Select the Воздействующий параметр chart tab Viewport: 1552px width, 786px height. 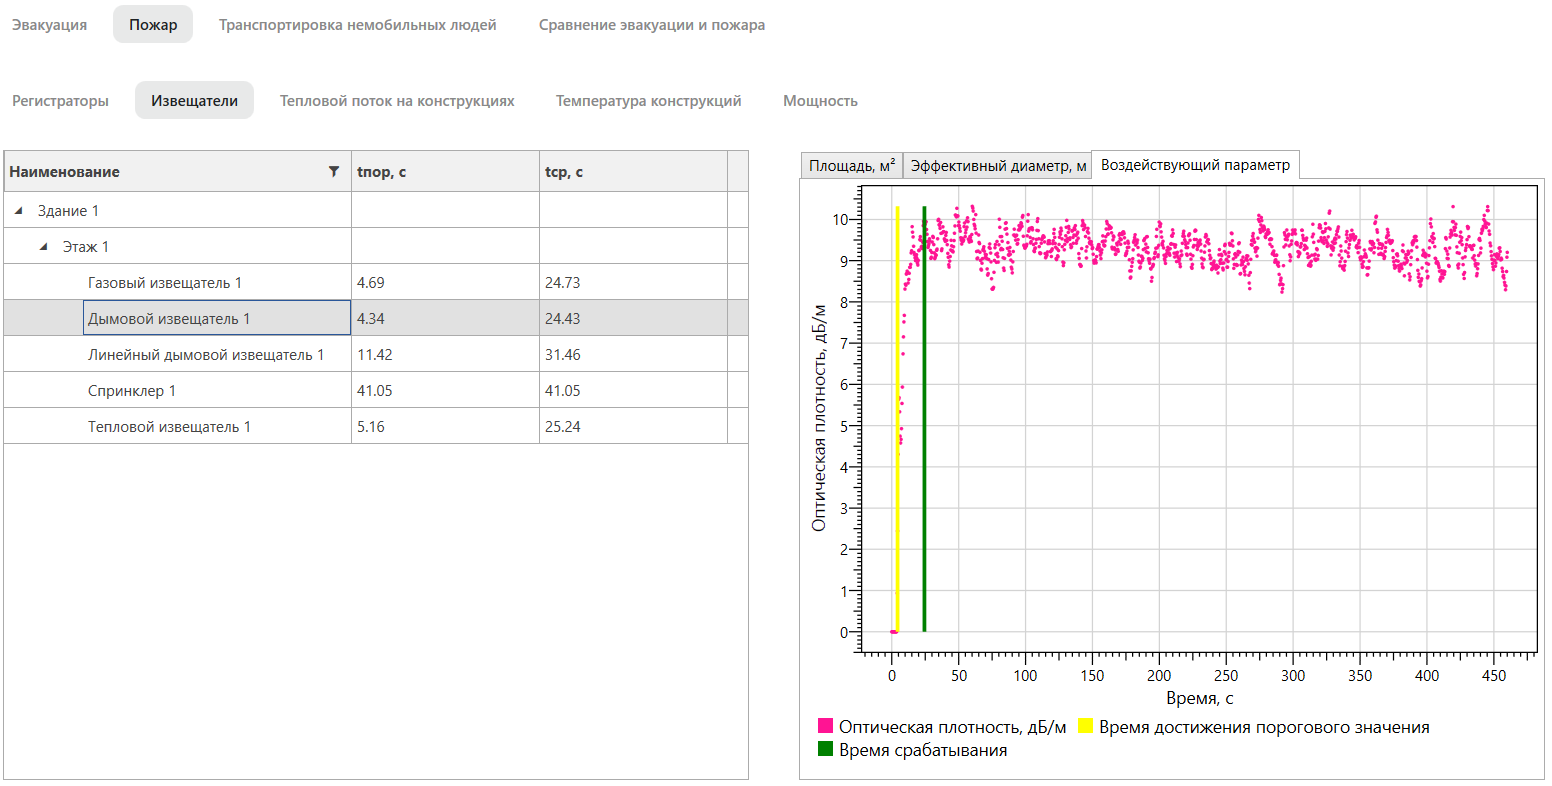click(1195, 165)
